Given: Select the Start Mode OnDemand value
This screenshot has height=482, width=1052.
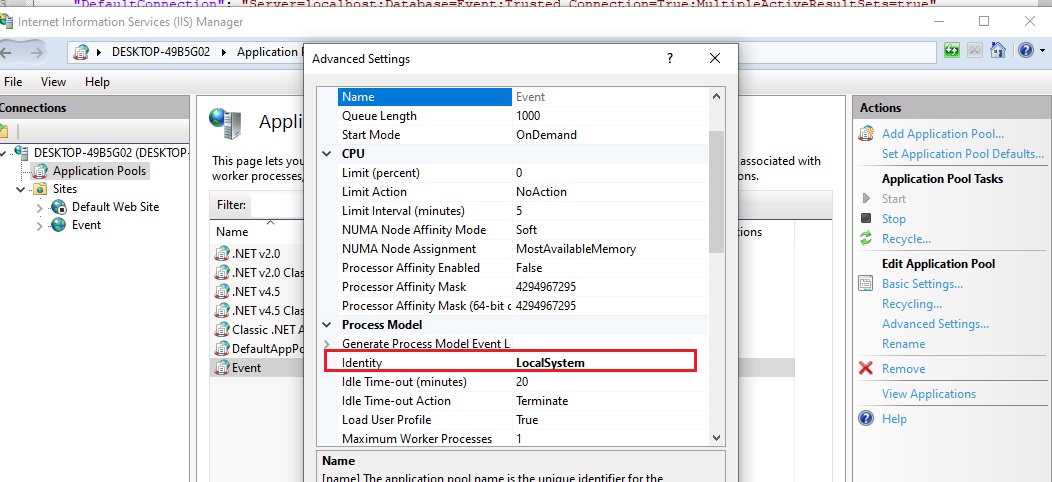Looking at the screenshot, I should point(546,135).
